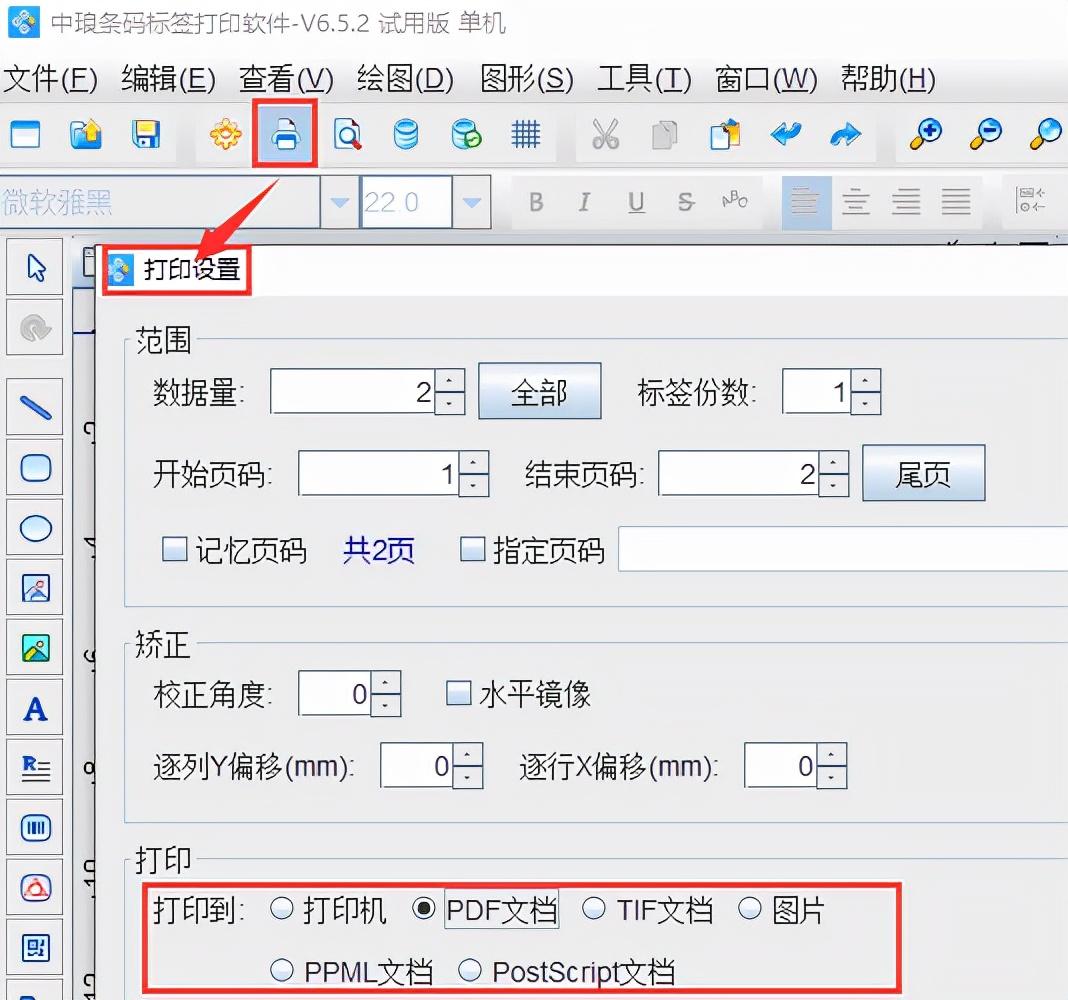Screen dimensions: 1068x1000
Task: Open the 查看(V) menu
Action: 286,79
